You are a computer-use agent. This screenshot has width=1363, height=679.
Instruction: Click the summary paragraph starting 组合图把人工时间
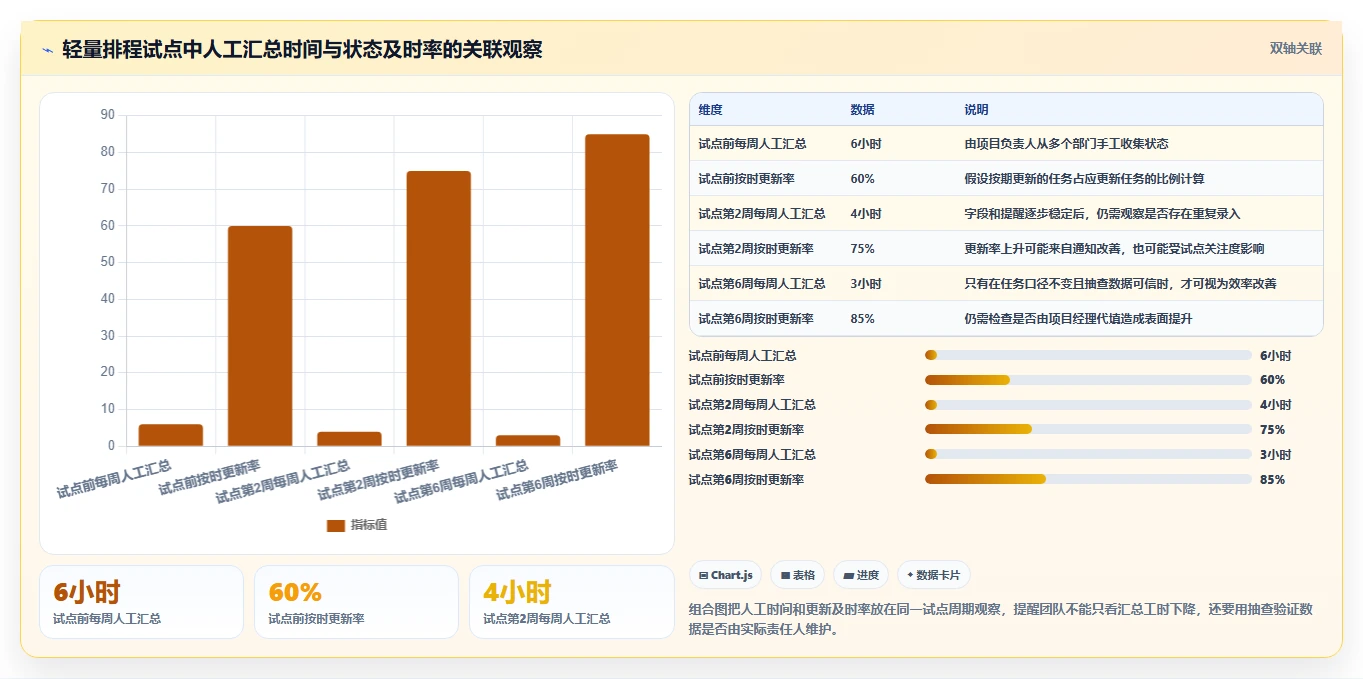[x=1001, y=619]
